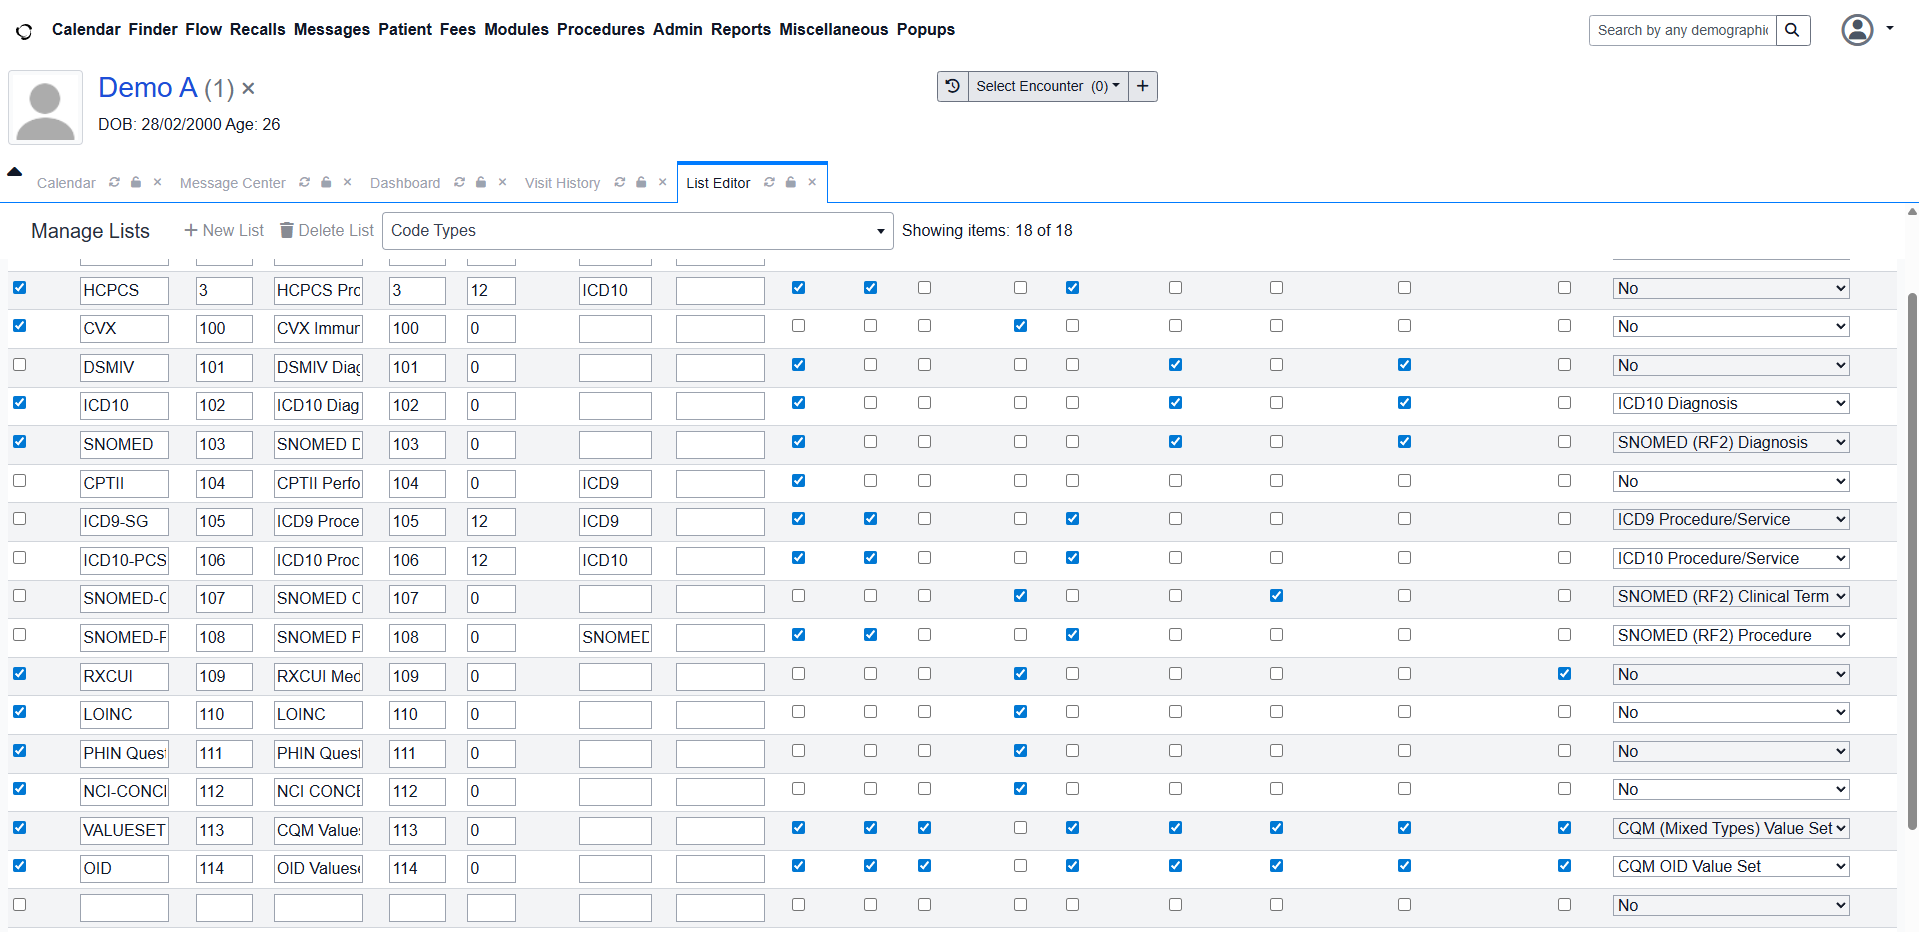This screenshot has width=1919, height=932.
Task: Expand the Select Encounter dropdown
Action: click(1047, 86)
